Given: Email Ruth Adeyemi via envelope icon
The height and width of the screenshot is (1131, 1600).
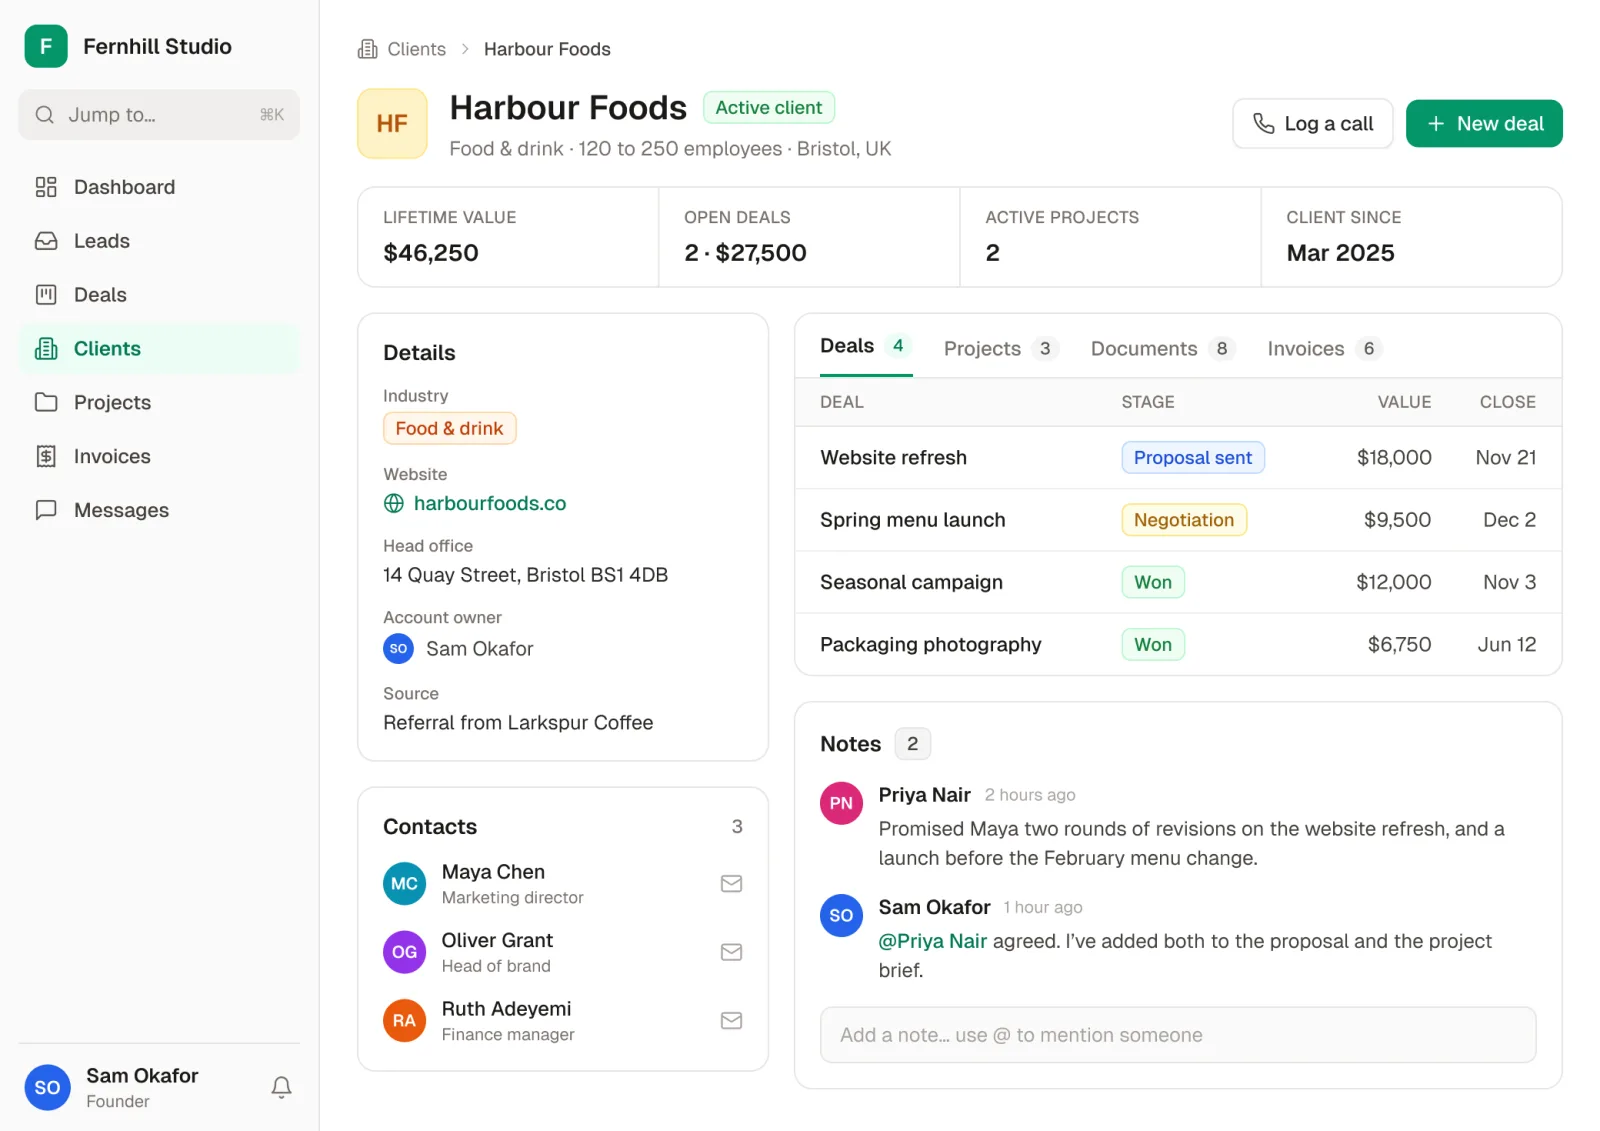Looking at the screenshot, I should coord(732,1021).
